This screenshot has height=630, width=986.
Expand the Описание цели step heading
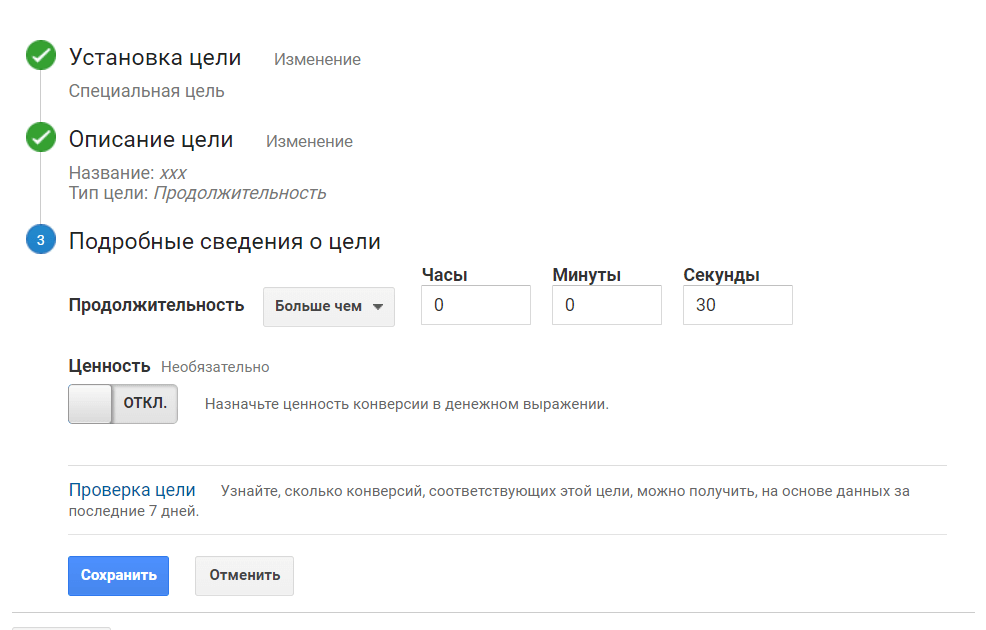tap(151, 140)
